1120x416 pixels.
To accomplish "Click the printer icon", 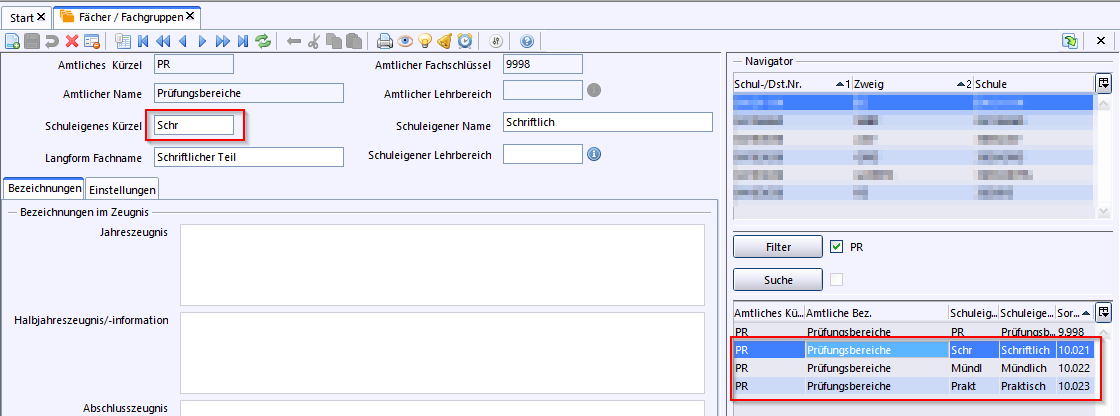I will pos(384,41).
